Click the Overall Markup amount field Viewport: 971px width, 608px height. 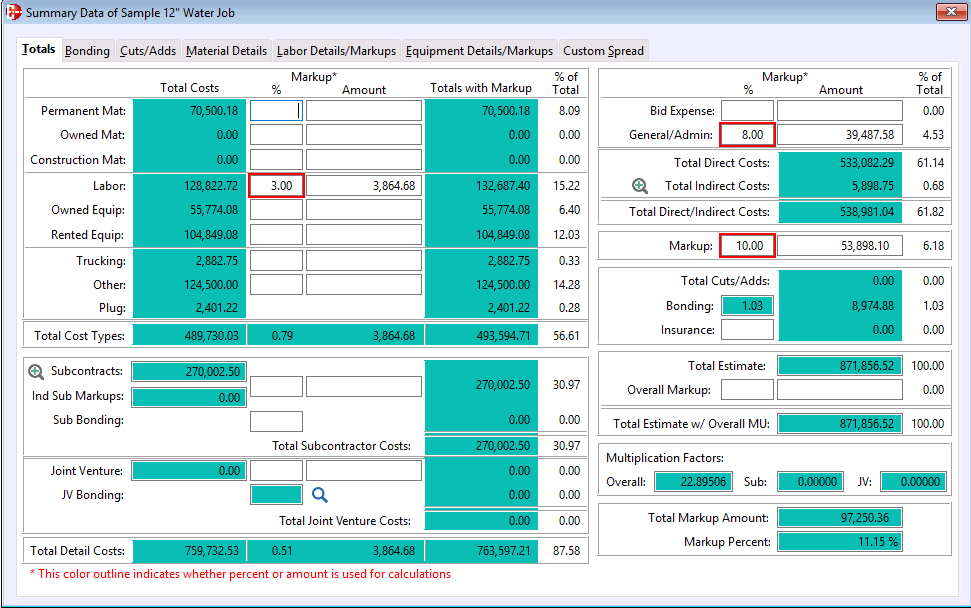pos(840,389)
